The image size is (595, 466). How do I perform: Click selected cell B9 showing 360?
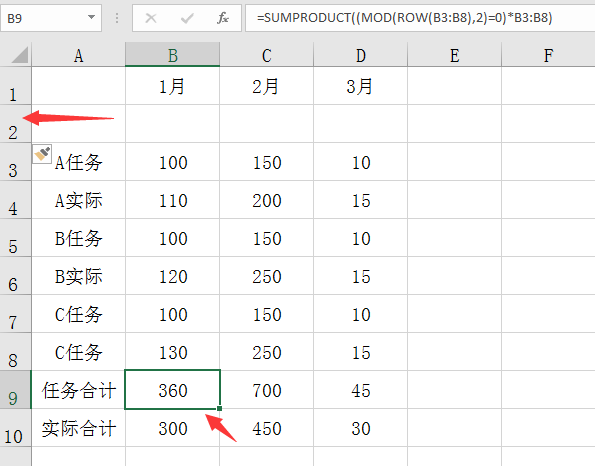(x=173, y=389)
